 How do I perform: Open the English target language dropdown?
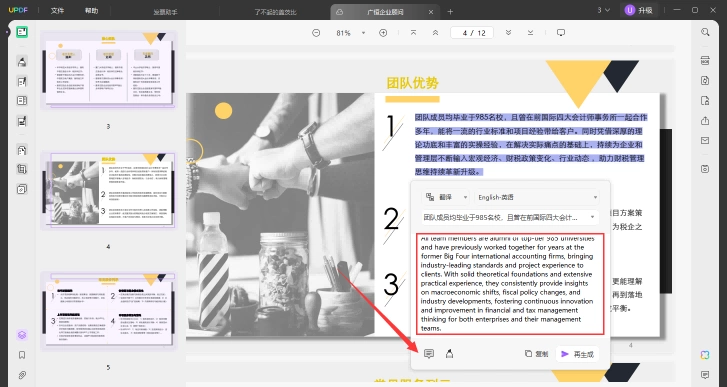click(536, 197)
